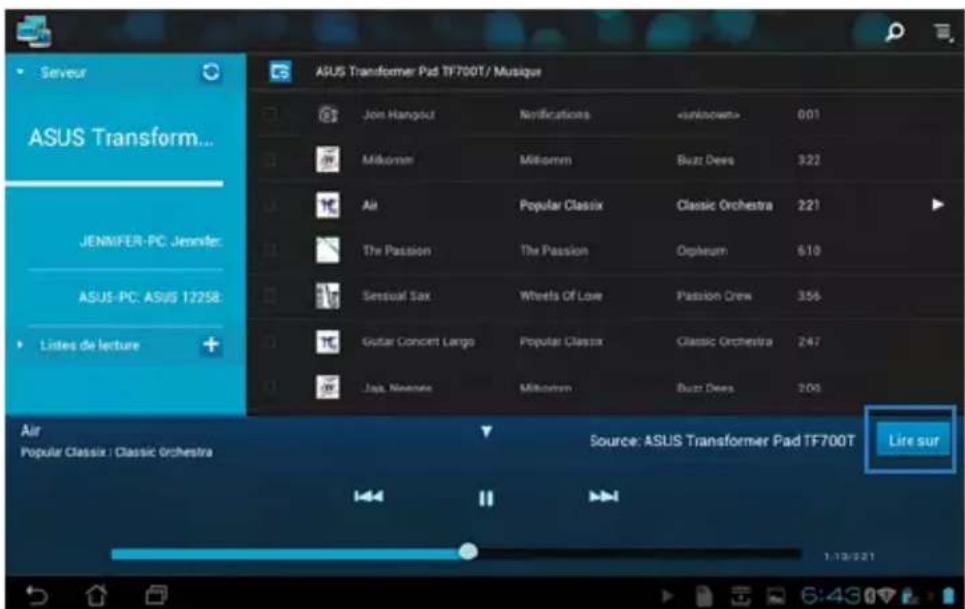Screen dimensions: 965x609
Task: Click album art of The Passion
Action: pyautogui.click(x=327, y=250)
